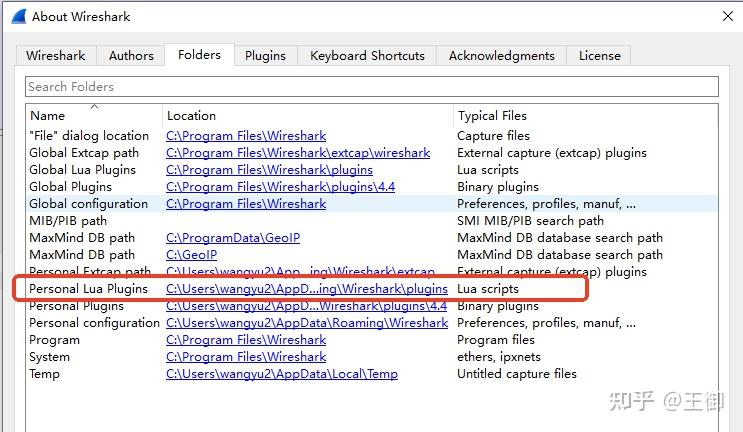Open the Personal configuration folder link
743x432 pixels.
(307, 323)
